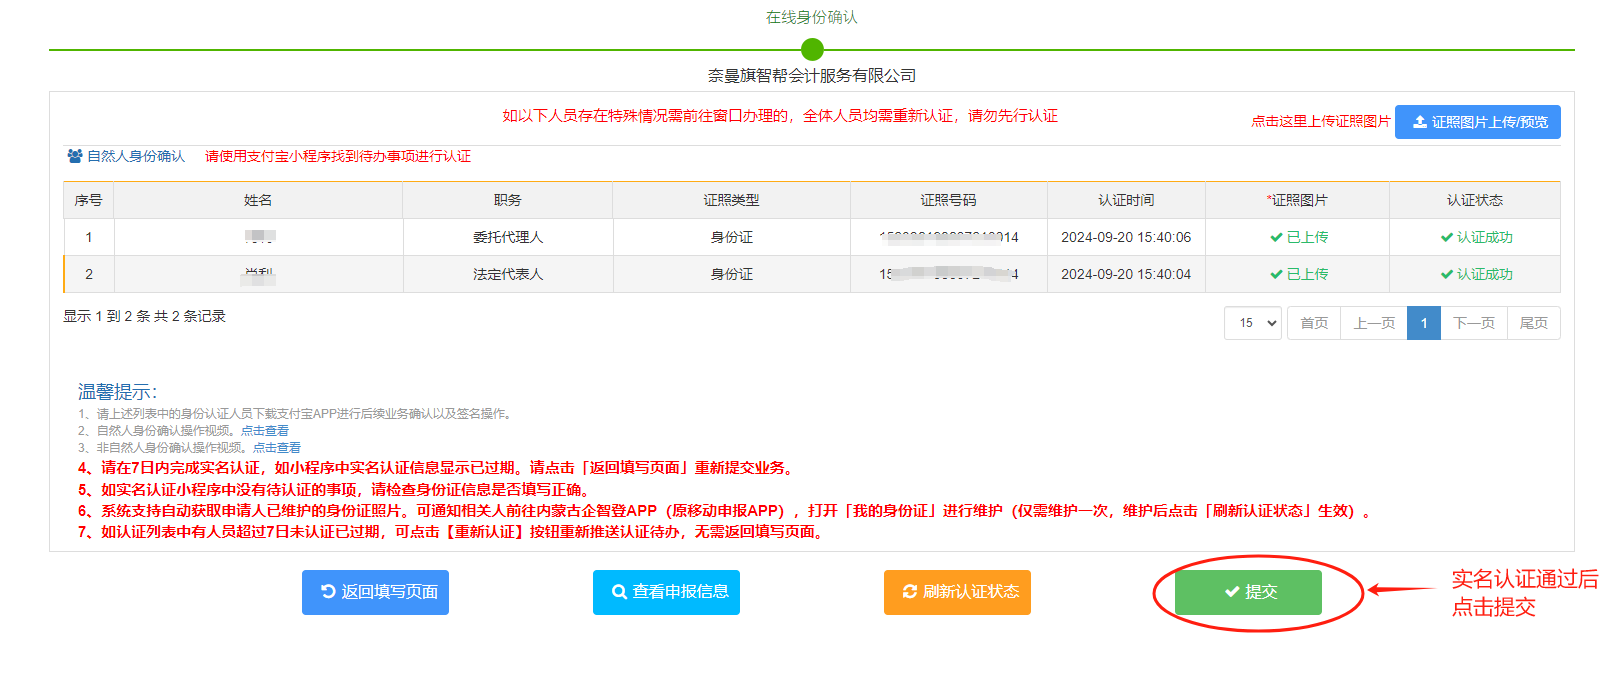Image resolution: width=1606 pixels, height=688 pixels.
Task: Open the page size dropdown showing 15
Action: (1252, 323)
